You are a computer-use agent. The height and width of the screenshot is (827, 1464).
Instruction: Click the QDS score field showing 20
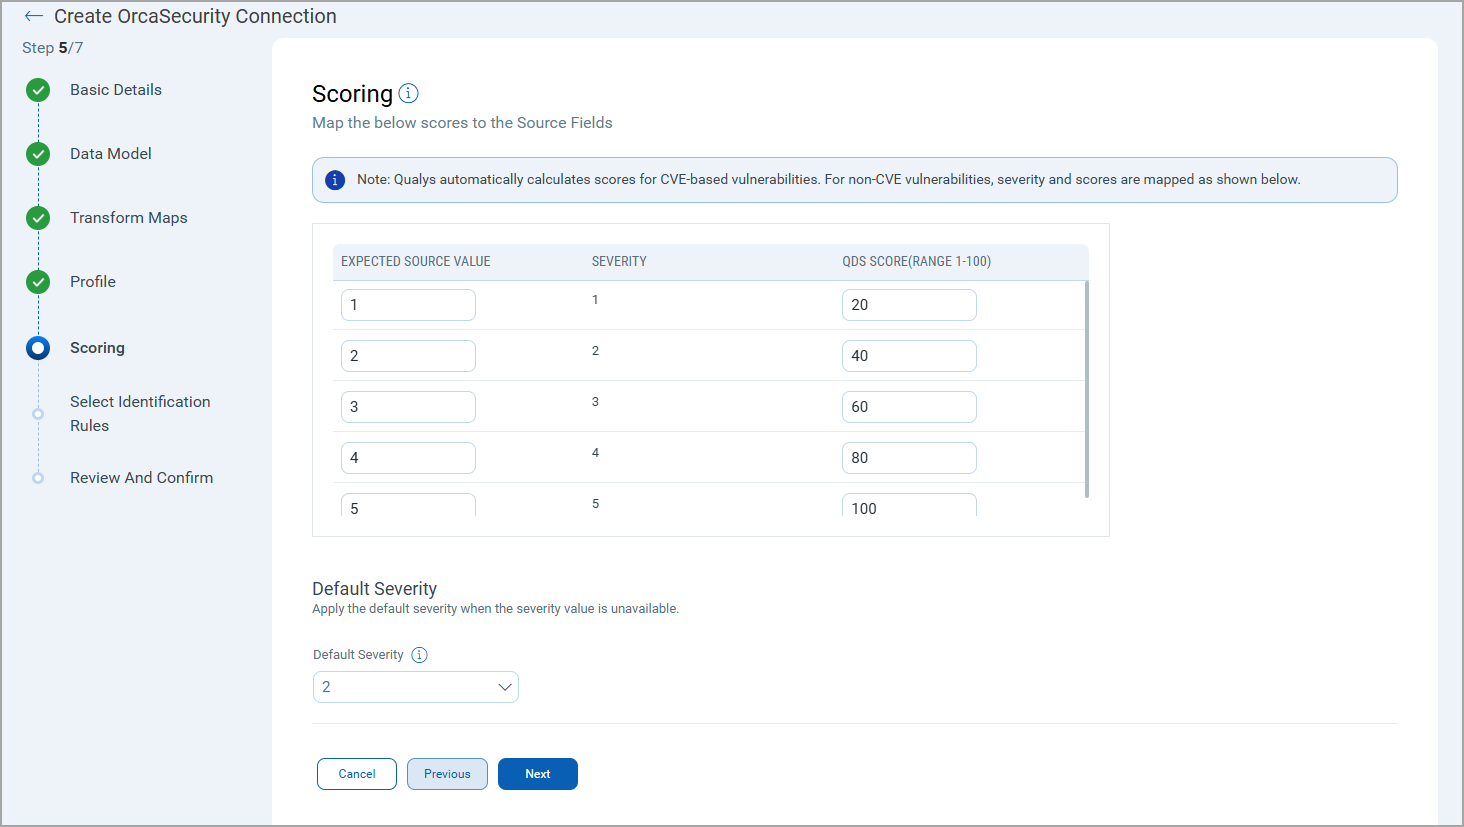pyautogui.click(x=908, y=305)
